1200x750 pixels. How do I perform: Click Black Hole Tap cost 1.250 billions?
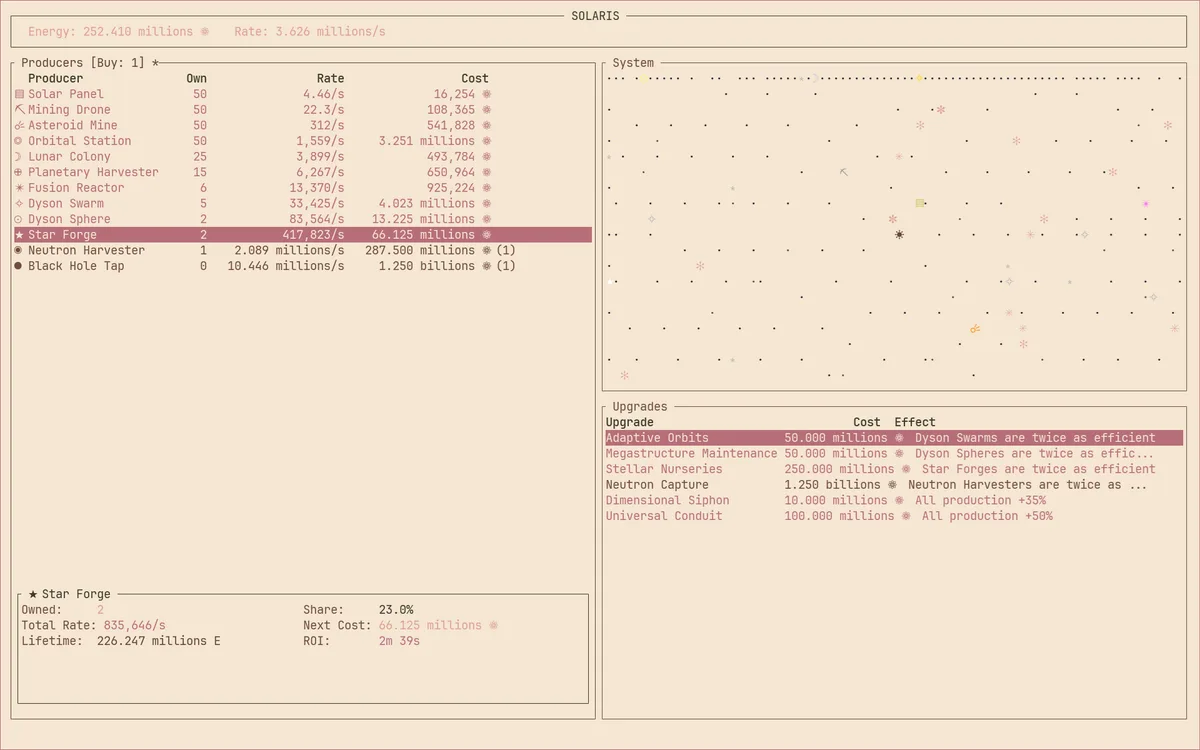click(x=427, y=266)
